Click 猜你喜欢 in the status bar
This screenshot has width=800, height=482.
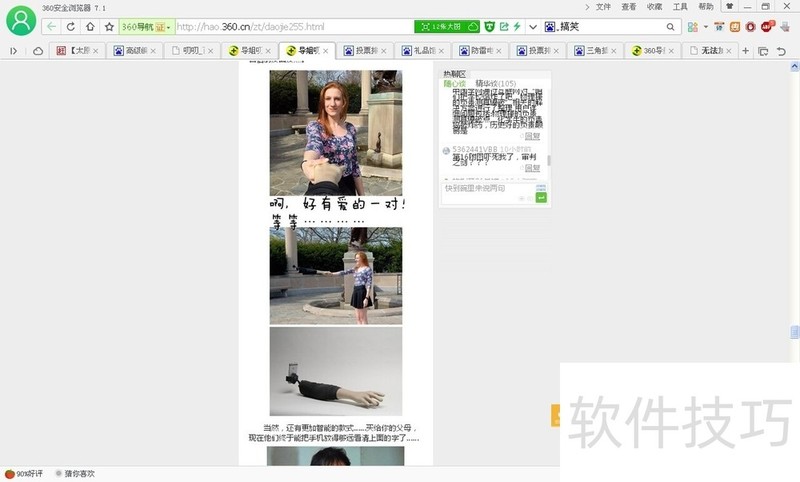click(x=75, y=473)
